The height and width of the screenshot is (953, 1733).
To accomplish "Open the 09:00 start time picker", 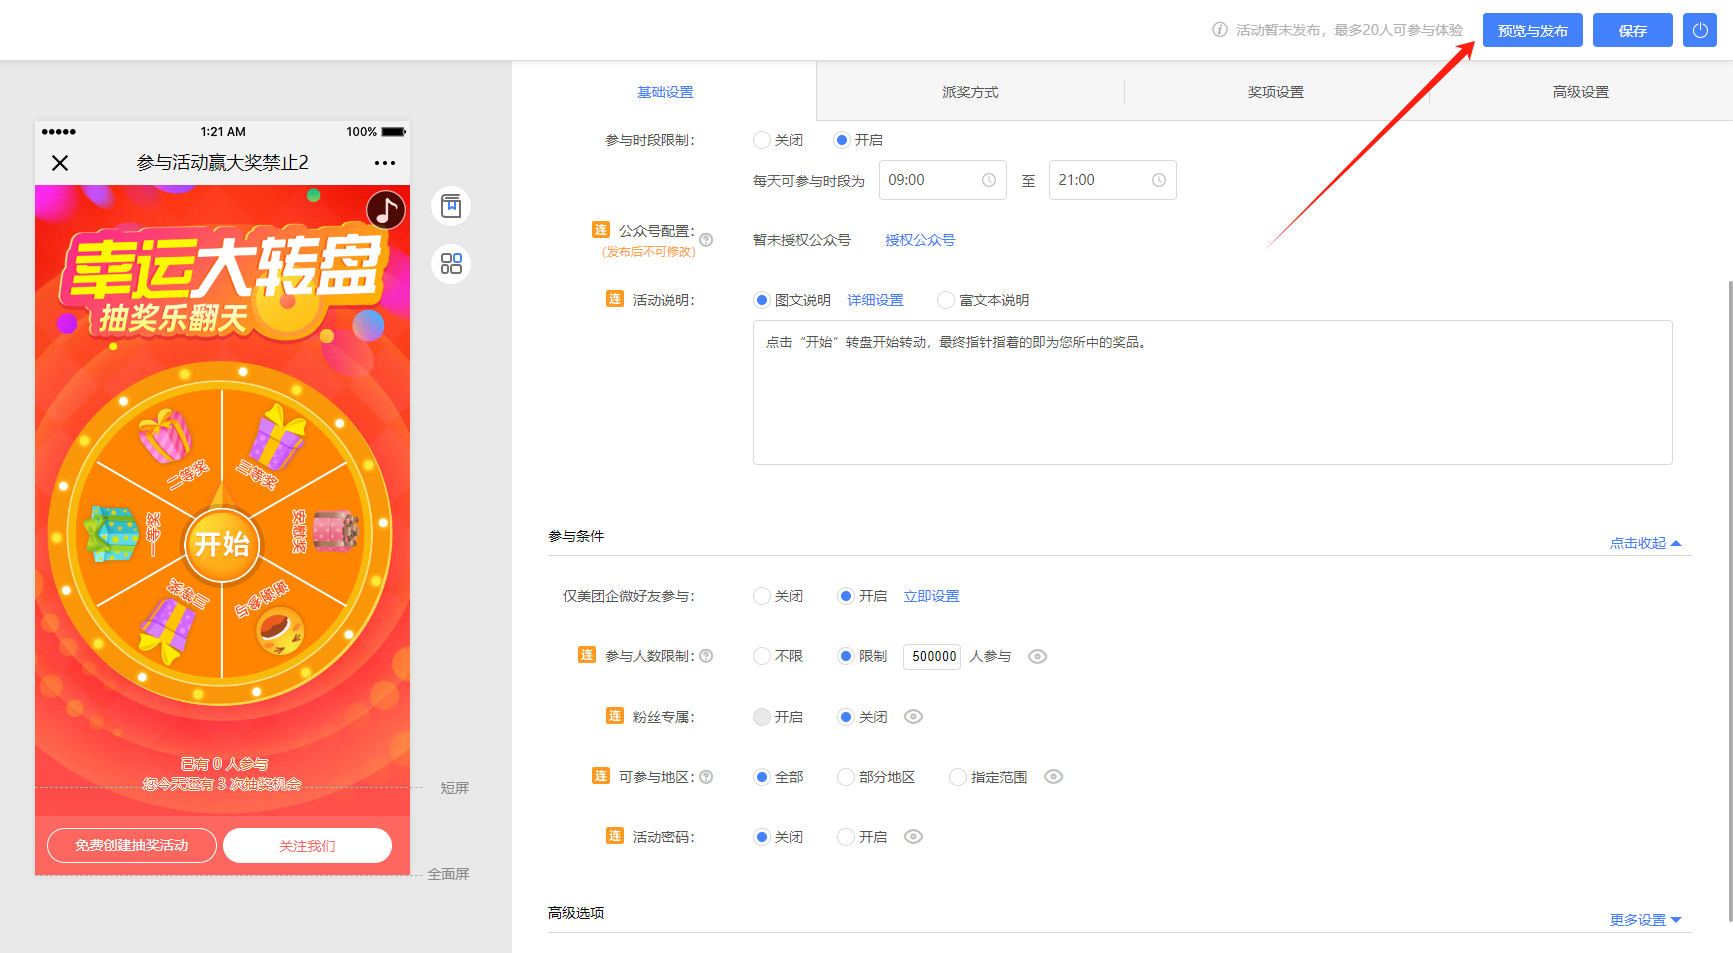I will click(x=942, y=180).
